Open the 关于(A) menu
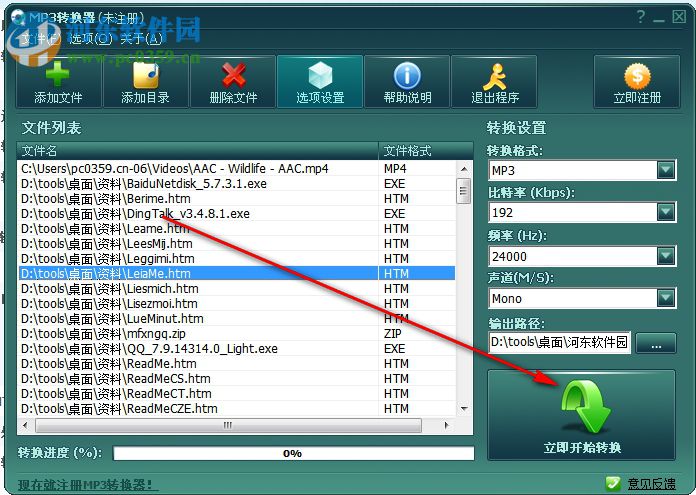Screen dimensions: 696x495 click(x=141, y=39)
